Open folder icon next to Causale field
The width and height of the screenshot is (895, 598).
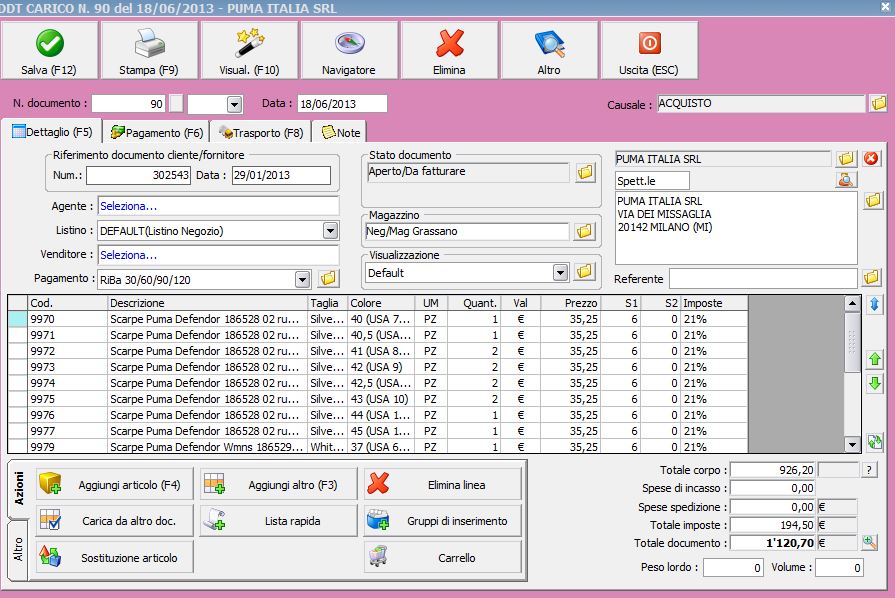[878, 103]
